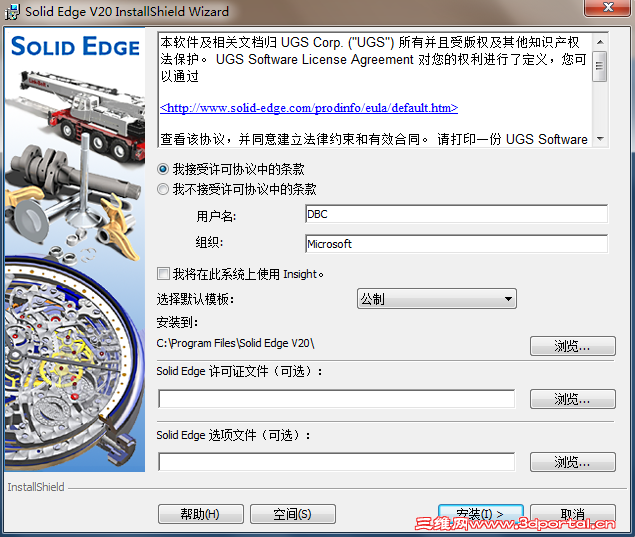The height and width of the screenshot is (537, 635).
Task: Click license text scroll up arrow
Action: (x=600, y=42)
